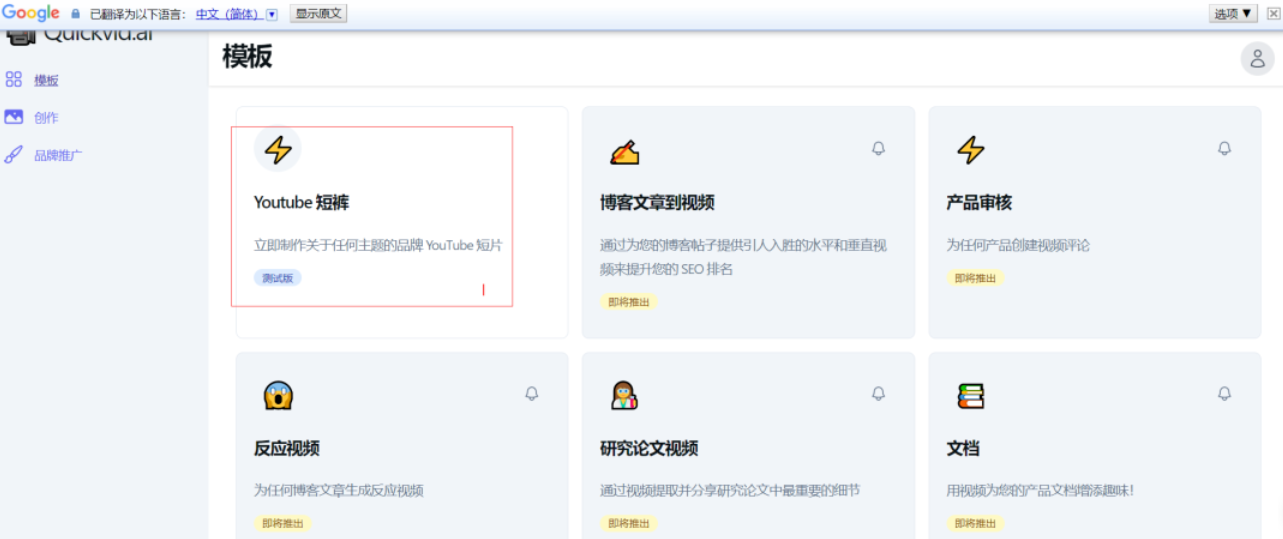The image size is (1283, 539).
Task: Open the 博客文章到视频 template title
Action: coord(657,203)
